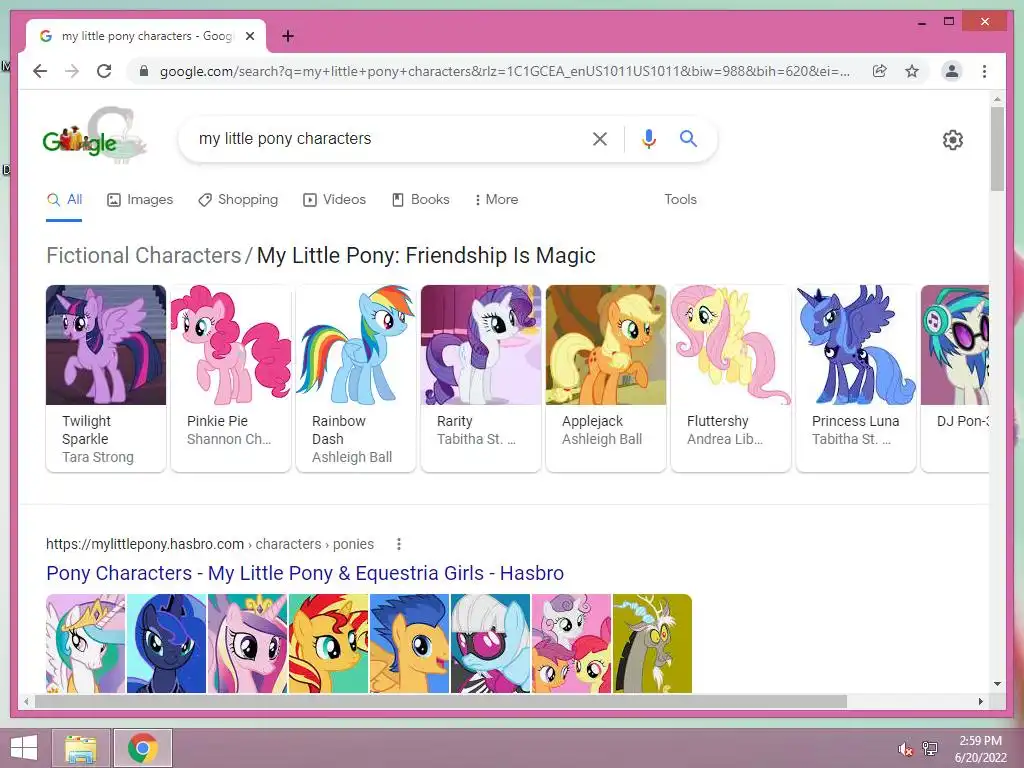Bookmark this page with the star icon
This screenshot has height=768, width=1024.
point(912,71)
